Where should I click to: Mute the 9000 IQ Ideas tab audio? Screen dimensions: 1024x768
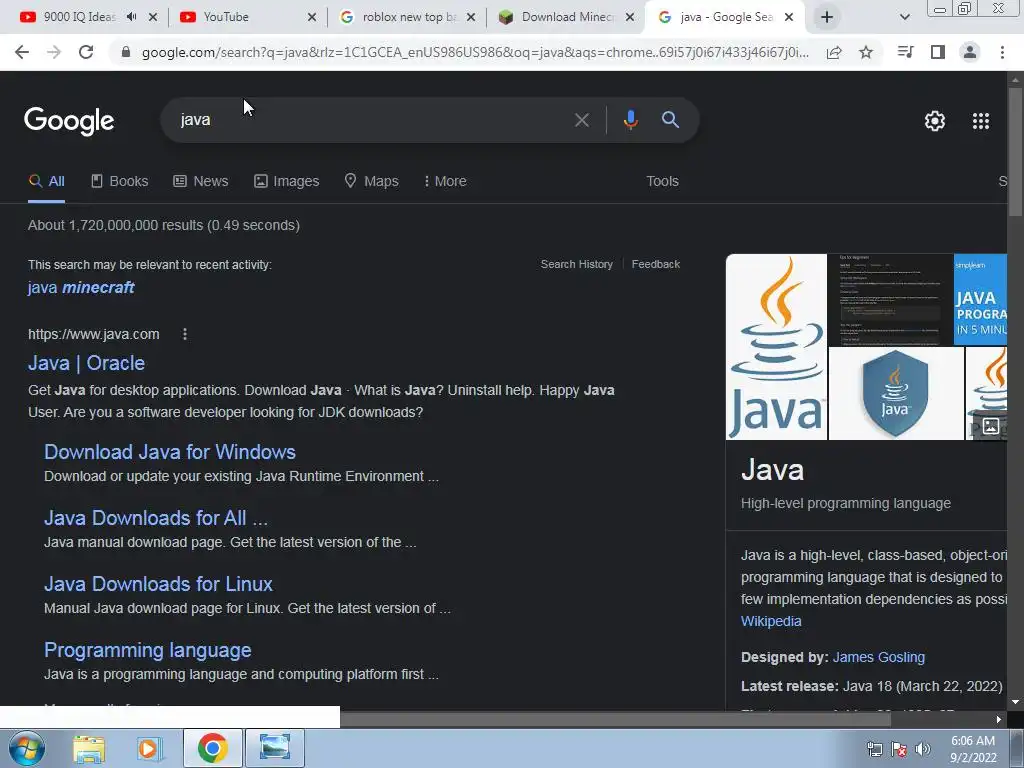[x=131, y=17]
